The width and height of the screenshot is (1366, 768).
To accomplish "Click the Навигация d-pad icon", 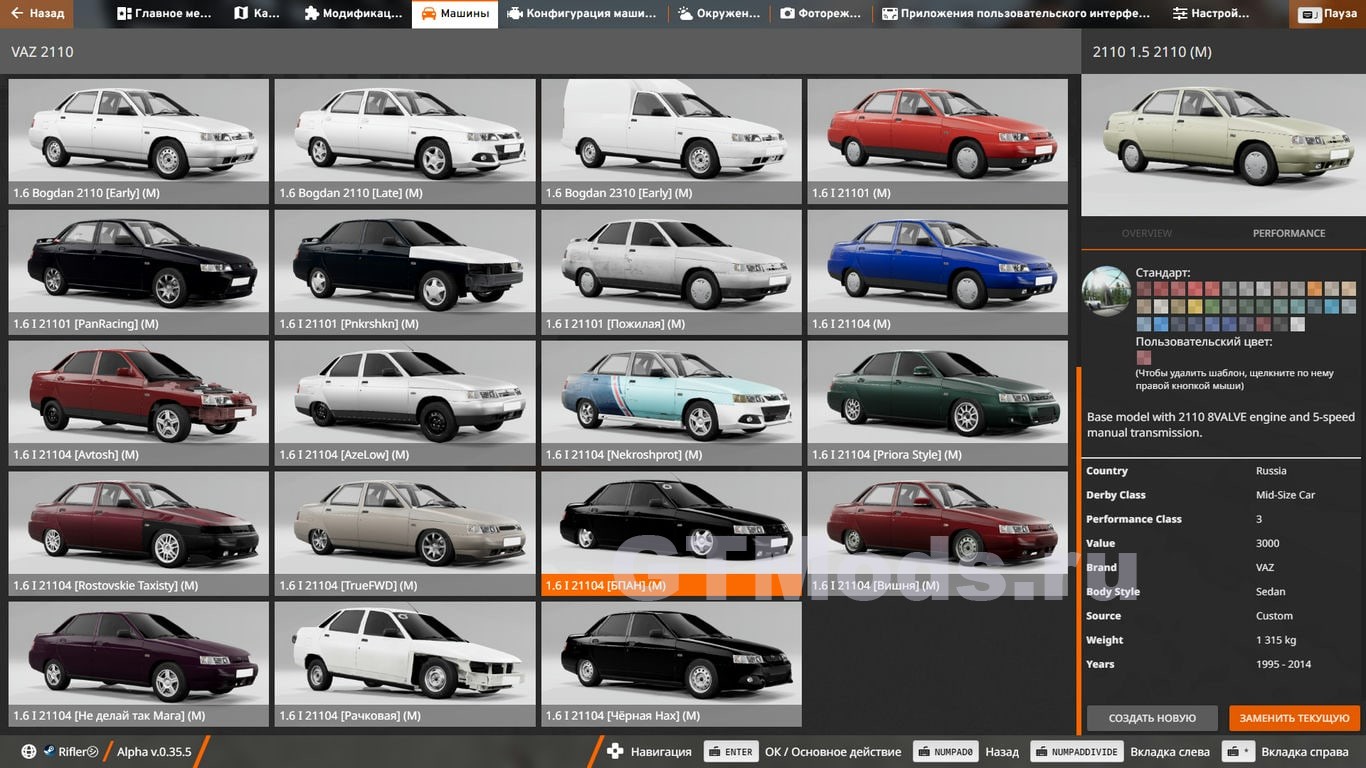I will pos(616,752).
